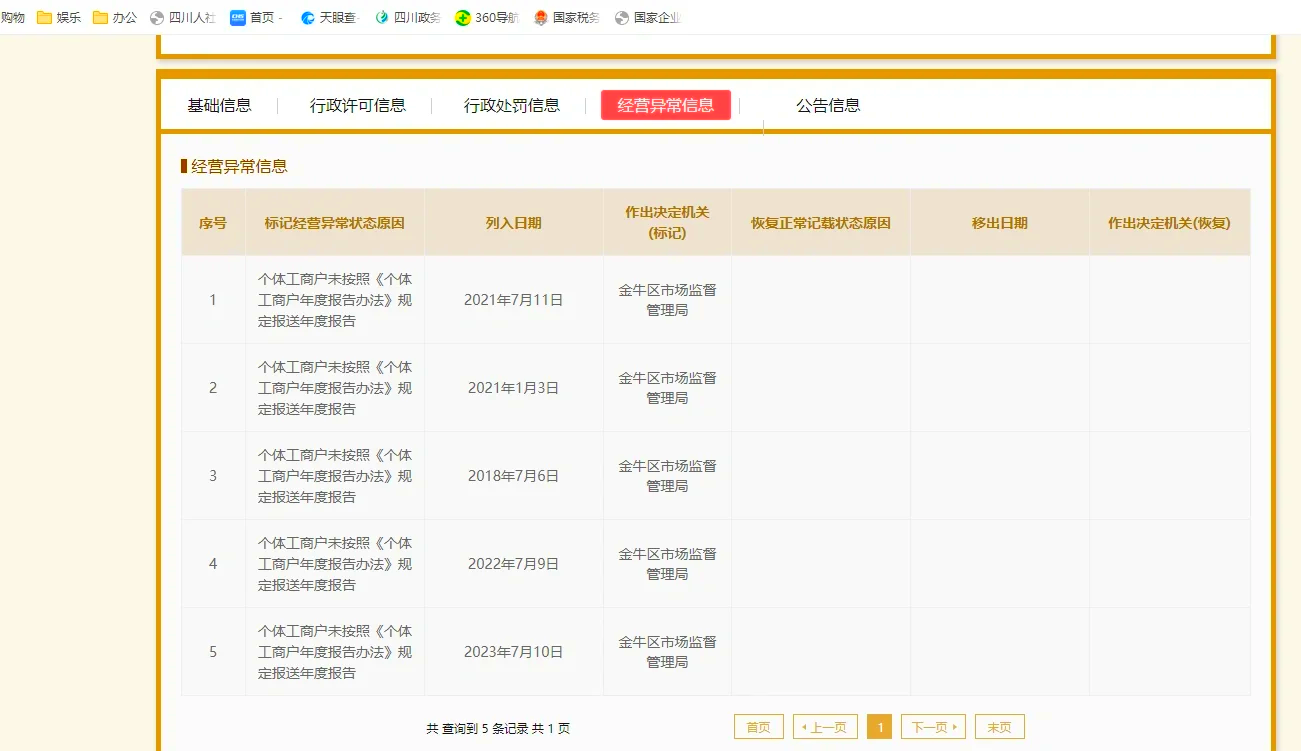Viewport: 1301px width, 751px height.
Task: Open the 四川政务 bookmark
Action: pyautogui.click(x=407, y=17)
